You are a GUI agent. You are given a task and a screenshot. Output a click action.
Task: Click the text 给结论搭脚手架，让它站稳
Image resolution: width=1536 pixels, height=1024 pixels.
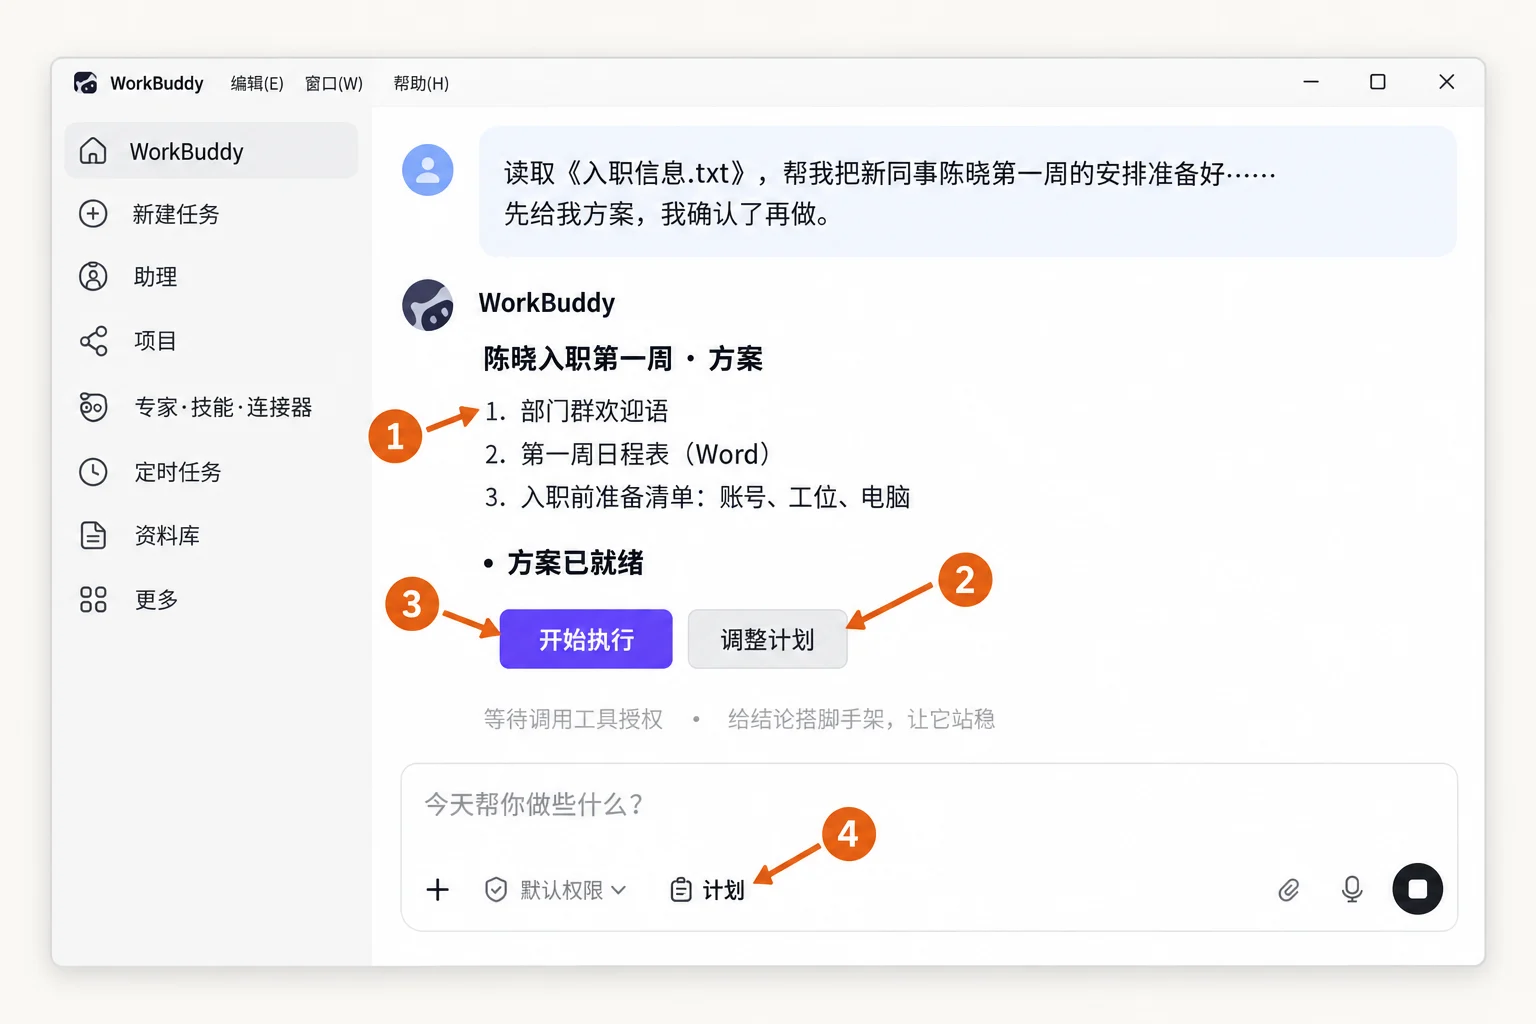[861, 719]
